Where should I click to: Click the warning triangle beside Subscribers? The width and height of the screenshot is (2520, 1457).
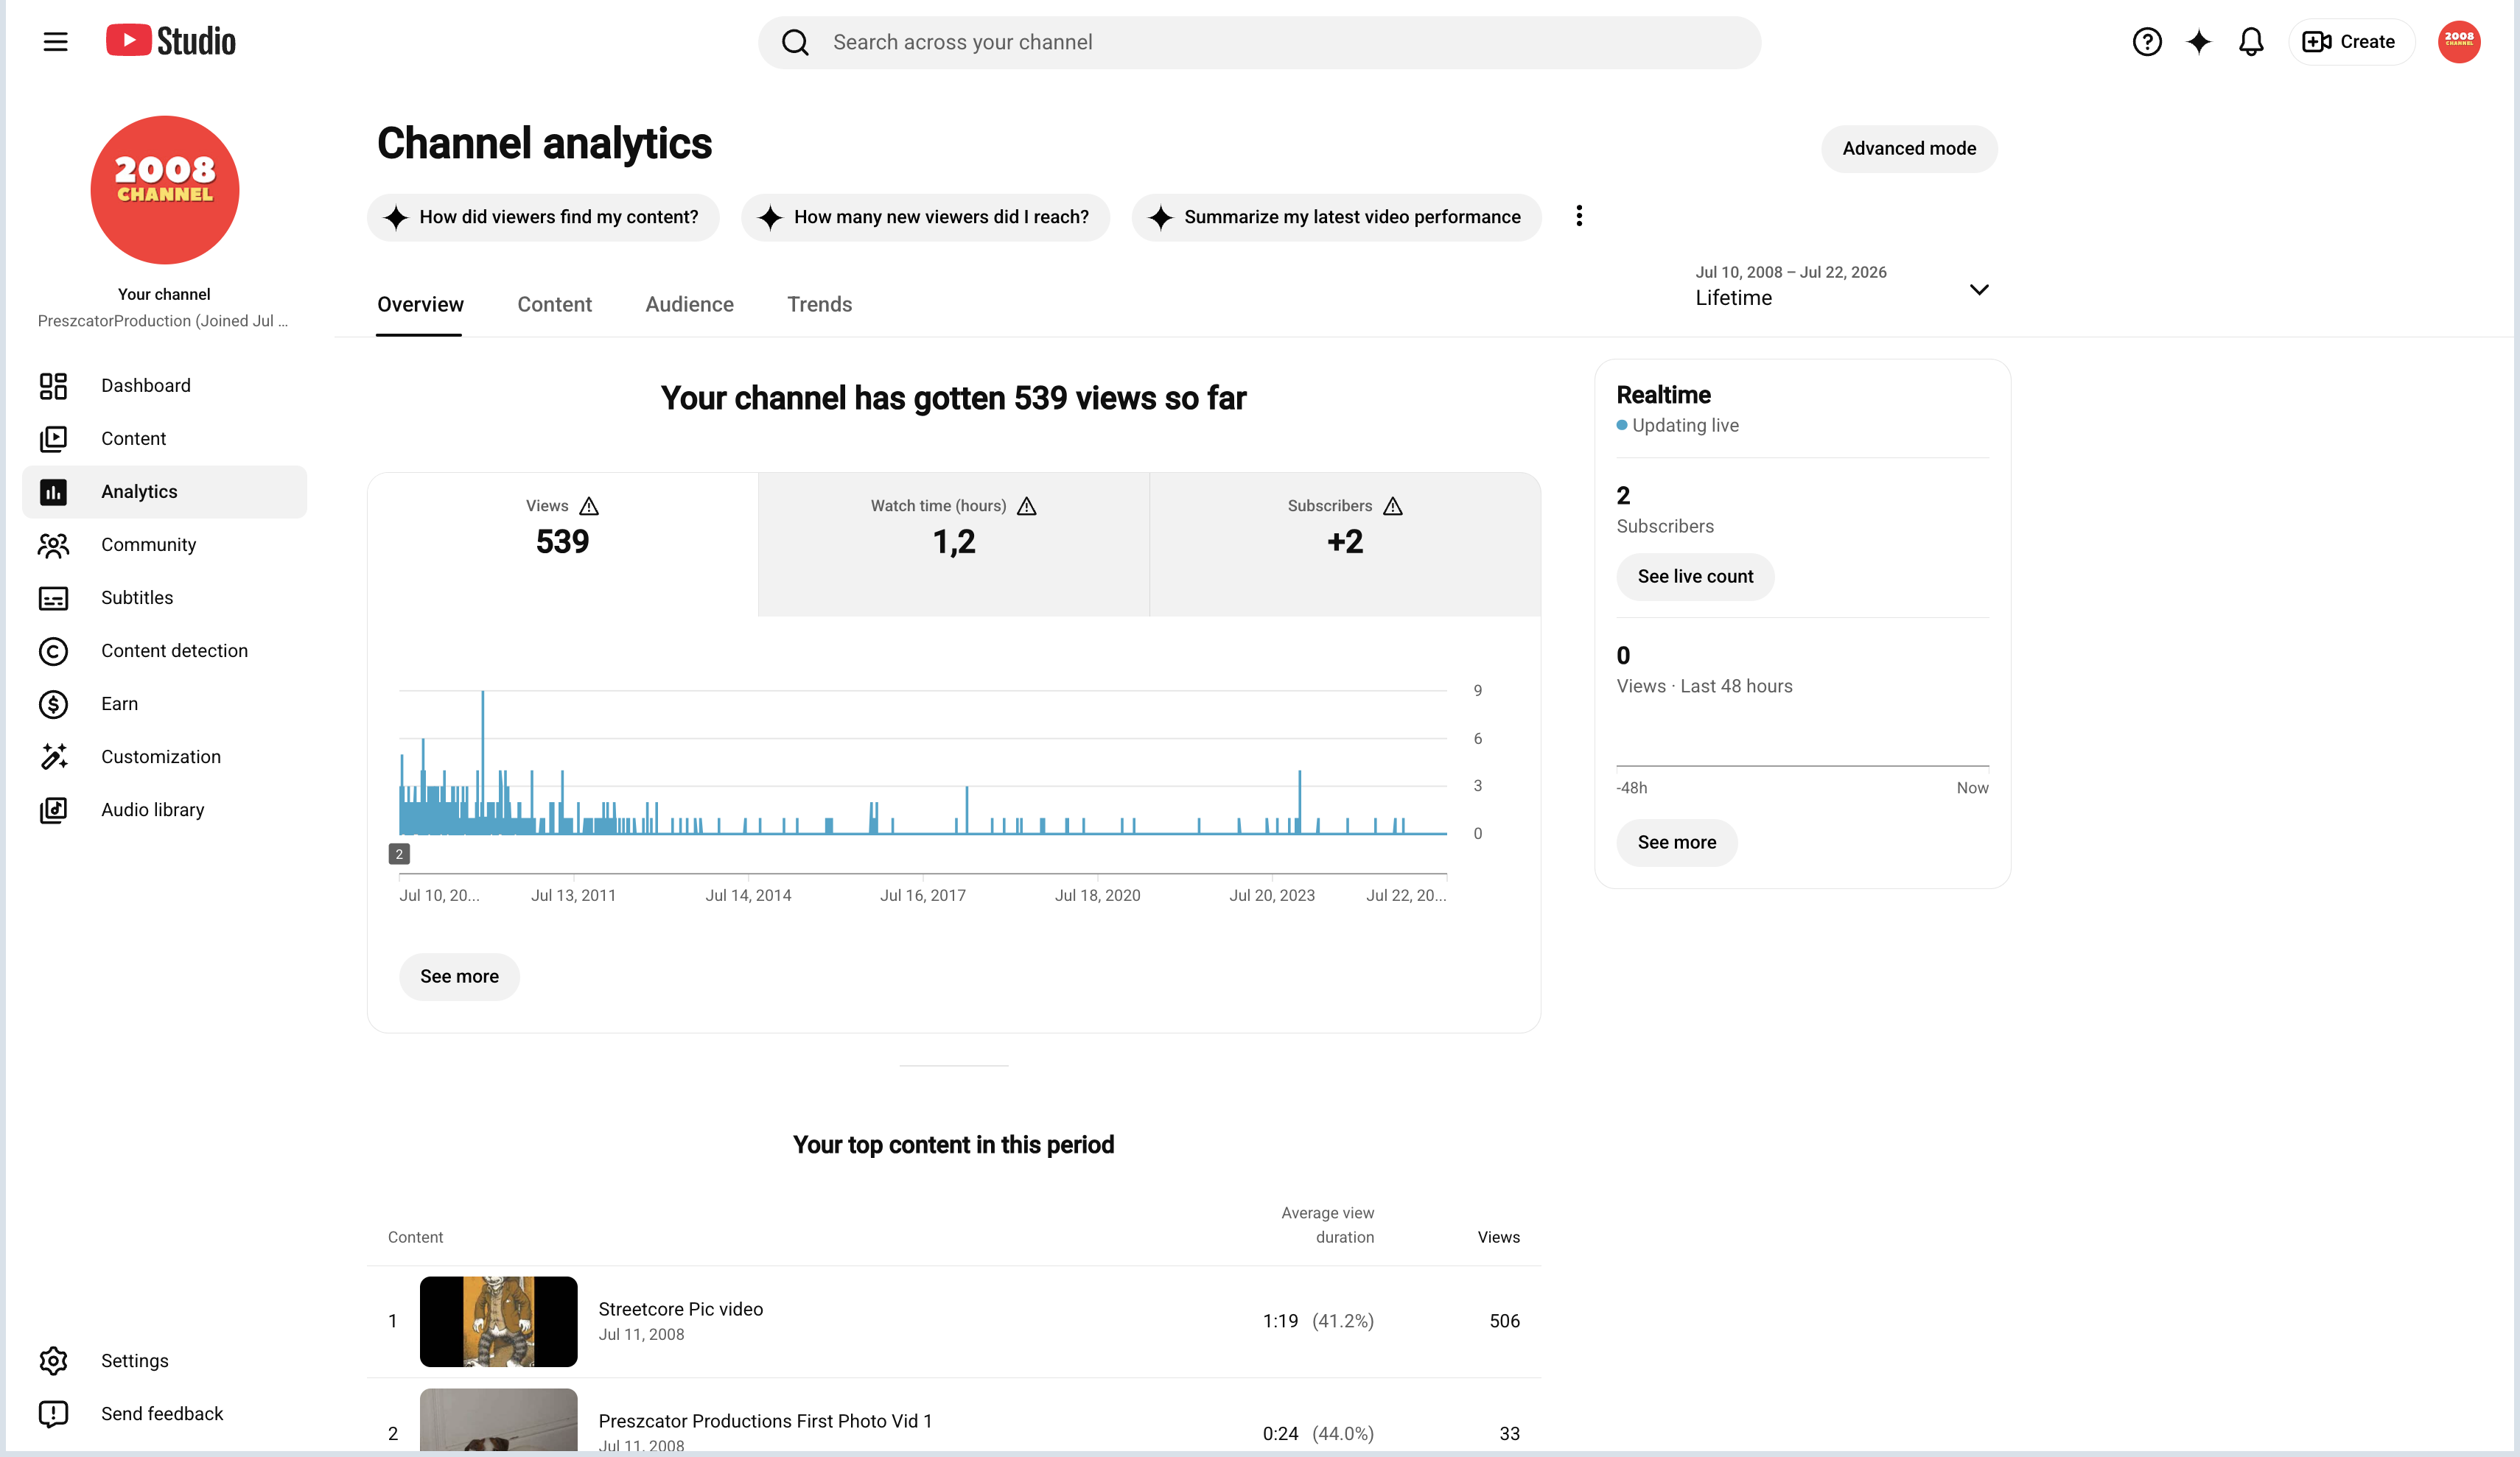click(1392, 506)
